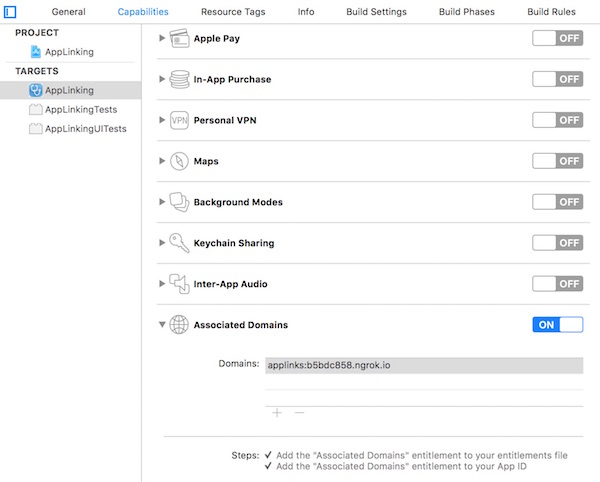Select the AppLinking target
Viewport: 600px width, 482px height.
(x=70, y=90)
